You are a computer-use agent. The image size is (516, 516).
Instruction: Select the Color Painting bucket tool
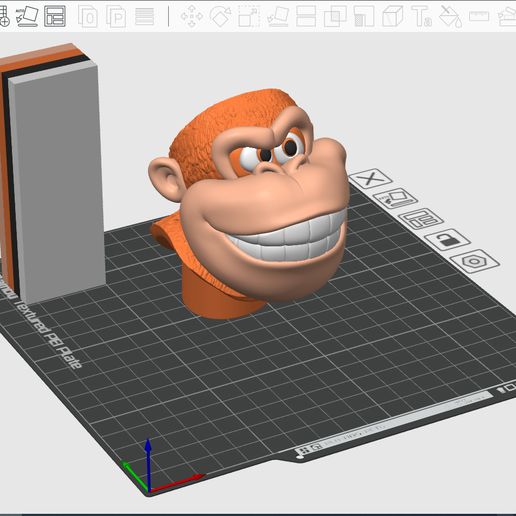click(x=450, y=16)
